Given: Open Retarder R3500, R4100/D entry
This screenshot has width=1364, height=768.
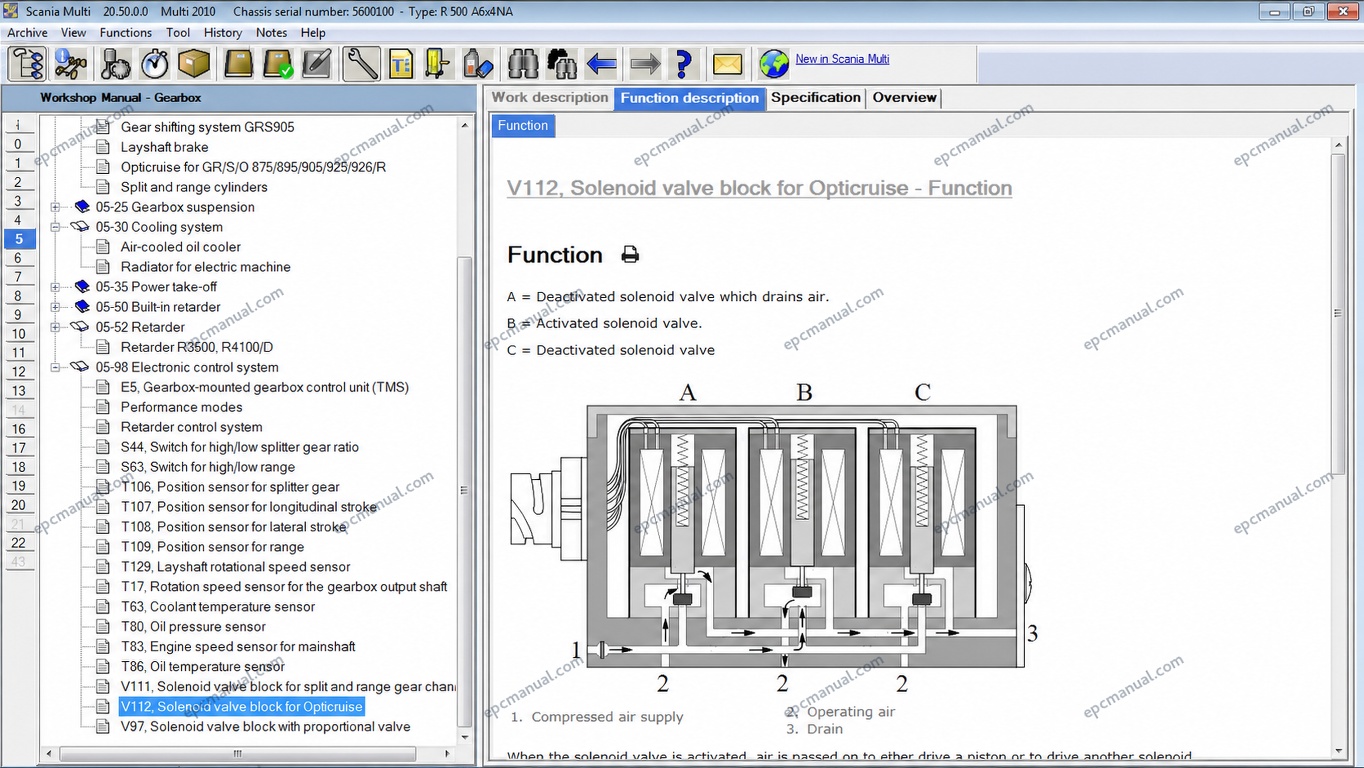Looking at the screenshot, I should click(x=196, y=347).
